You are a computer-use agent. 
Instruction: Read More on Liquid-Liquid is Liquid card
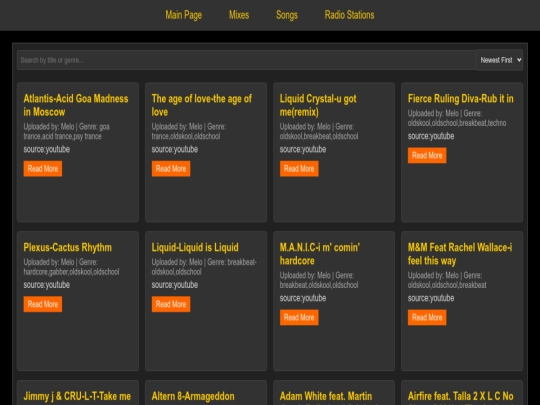(x=171, y=304)
